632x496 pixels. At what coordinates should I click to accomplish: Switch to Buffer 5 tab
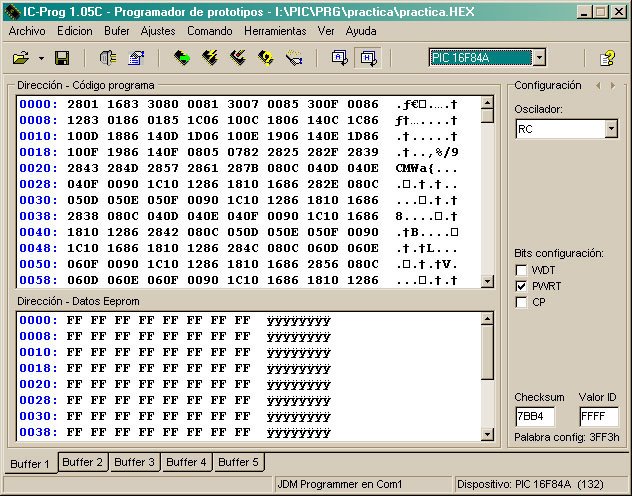click(238, 462)
